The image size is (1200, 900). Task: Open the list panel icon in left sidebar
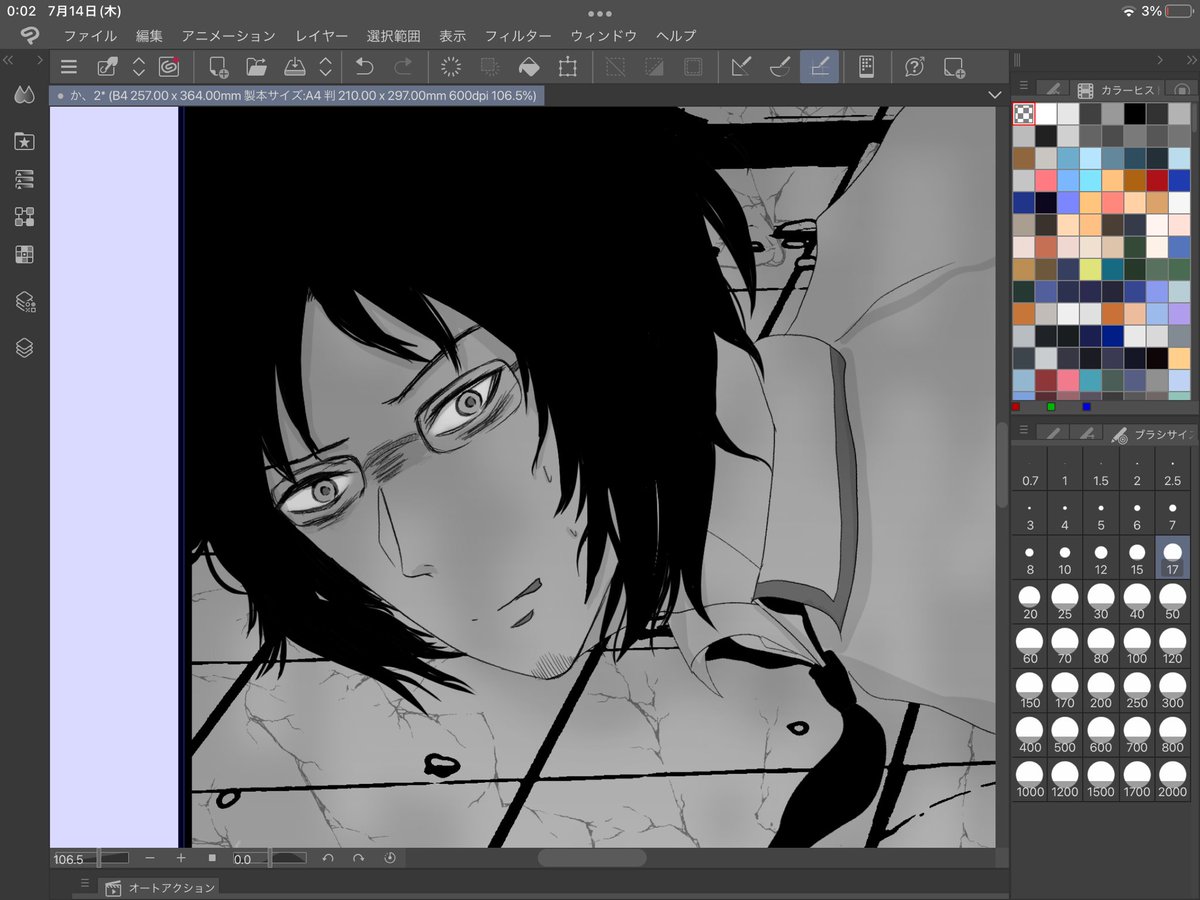25,179
